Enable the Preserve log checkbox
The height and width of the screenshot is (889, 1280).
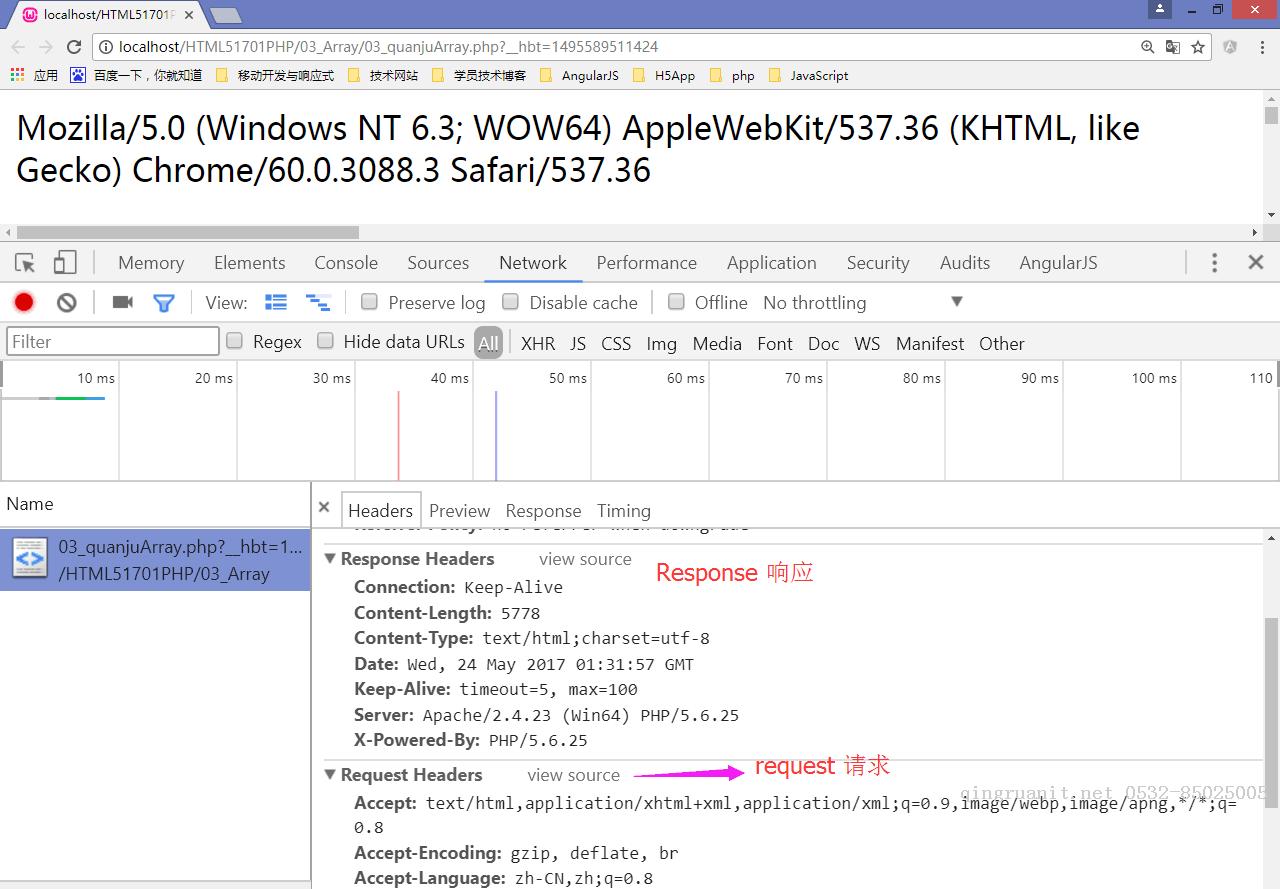click(370, 302)
